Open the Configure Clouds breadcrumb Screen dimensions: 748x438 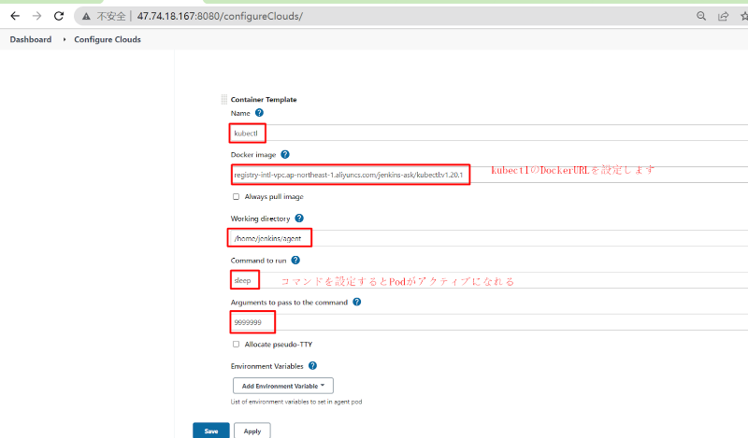tap(107, 40)
